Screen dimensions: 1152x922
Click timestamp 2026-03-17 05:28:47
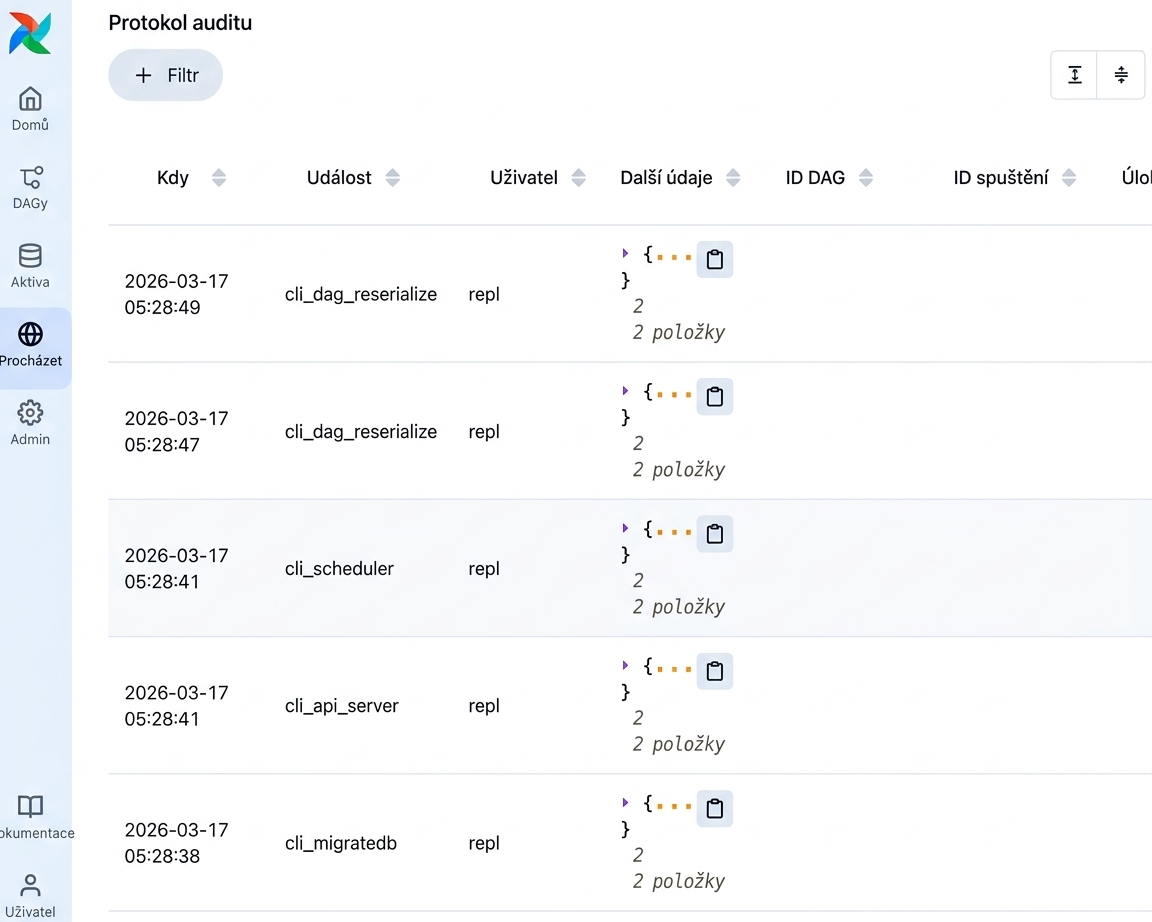click(x=176, y=431)
